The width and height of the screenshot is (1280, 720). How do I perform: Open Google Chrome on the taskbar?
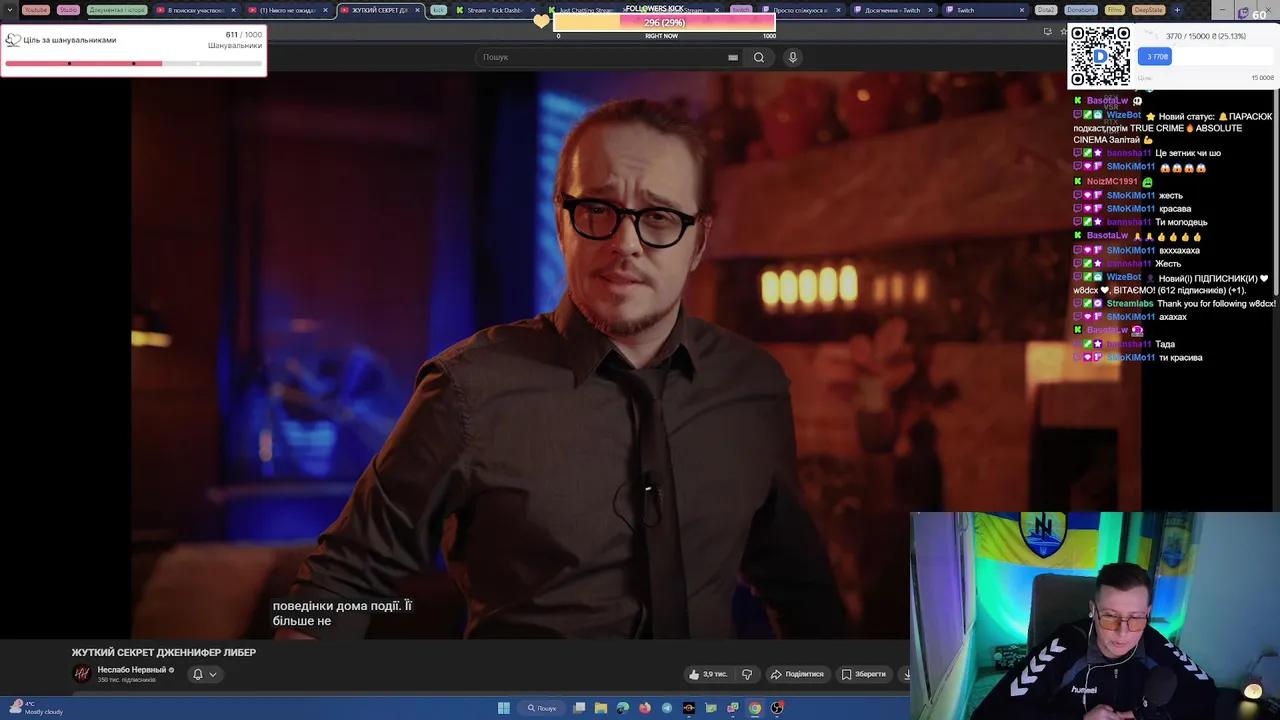(x=755, y=708)
